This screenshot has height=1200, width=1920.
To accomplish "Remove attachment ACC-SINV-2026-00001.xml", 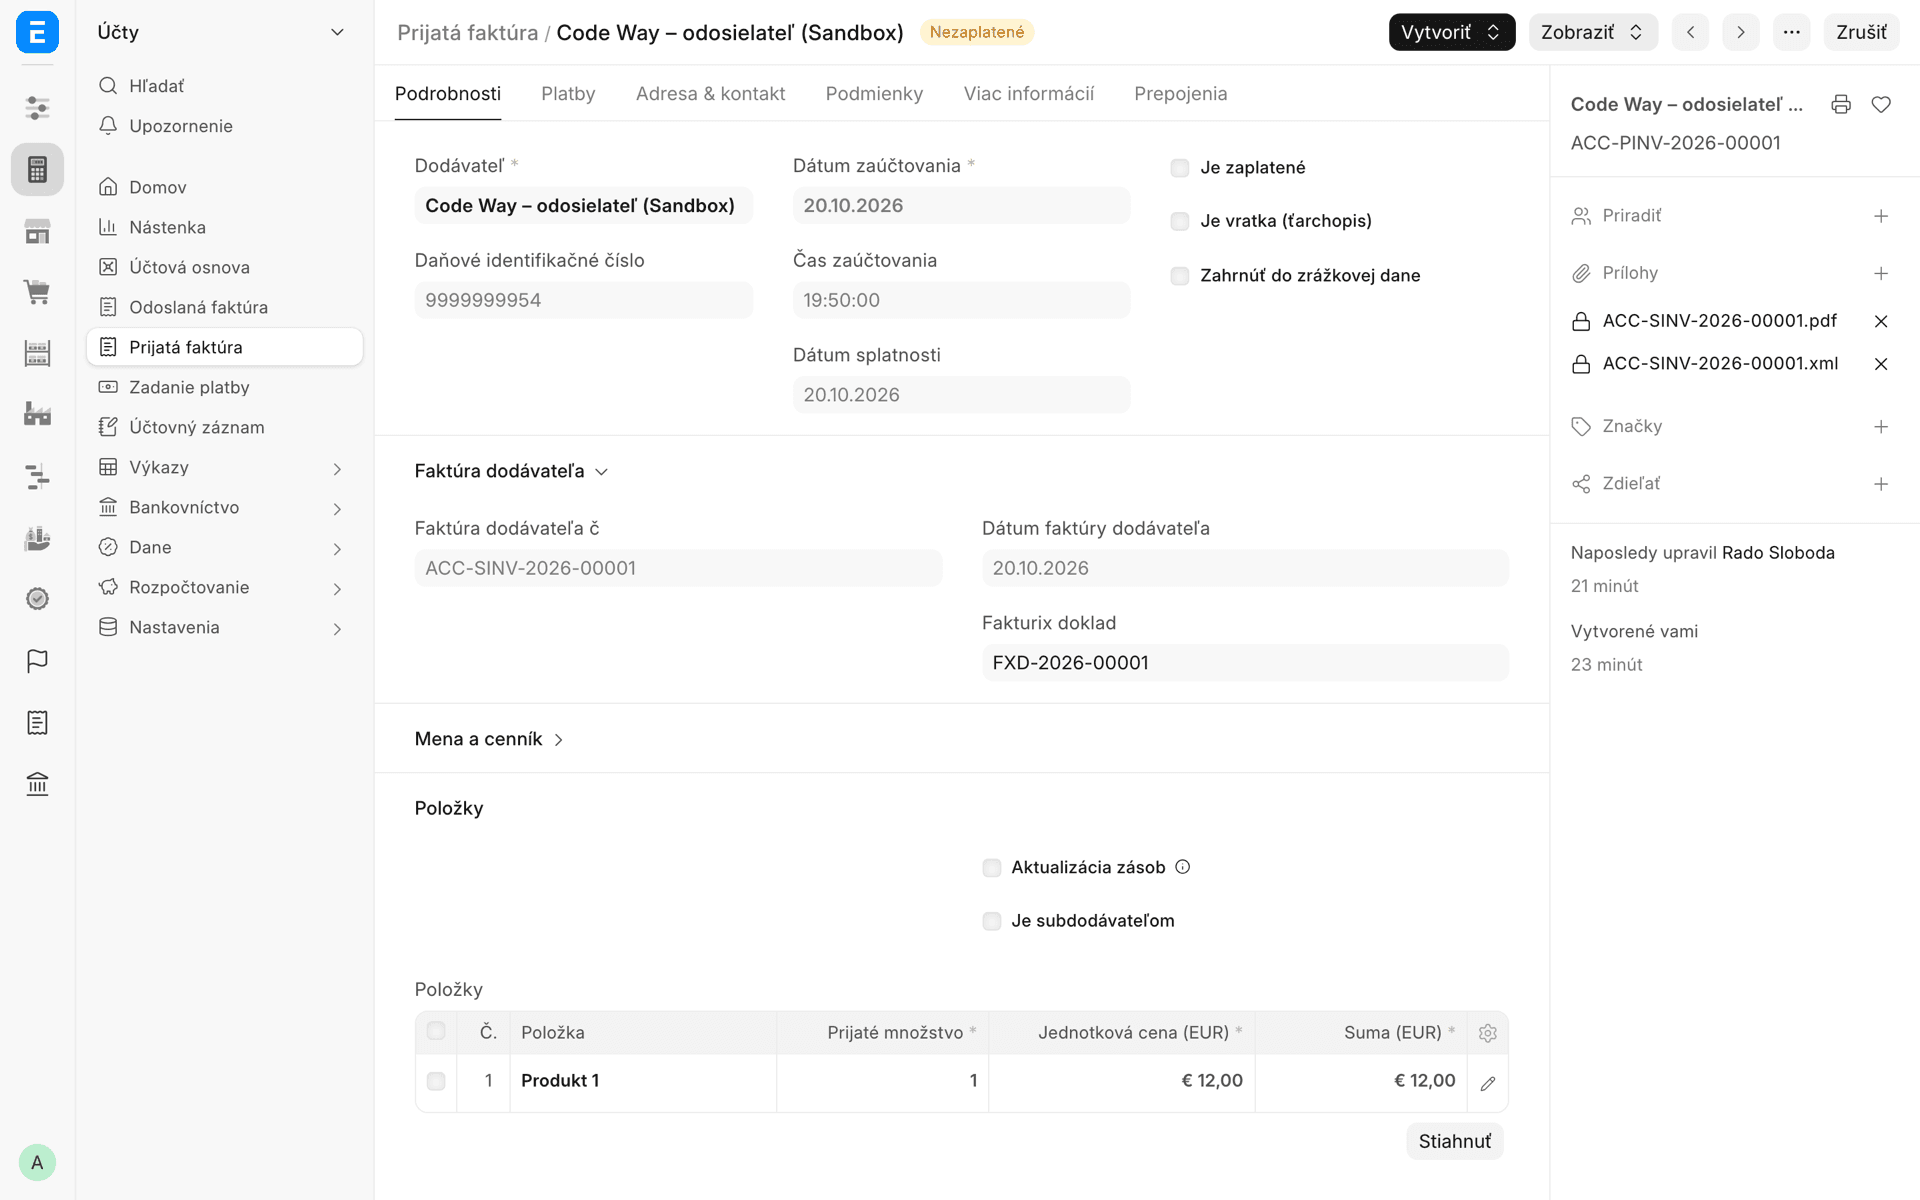I will (x=1881, y=364).
